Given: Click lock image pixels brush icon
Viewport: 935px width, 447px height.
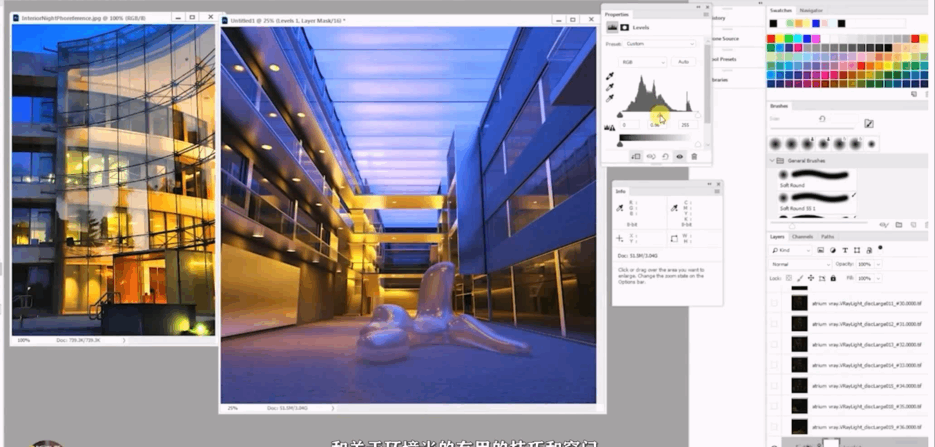Looking at the screenshot, I should tap(800, 278).
